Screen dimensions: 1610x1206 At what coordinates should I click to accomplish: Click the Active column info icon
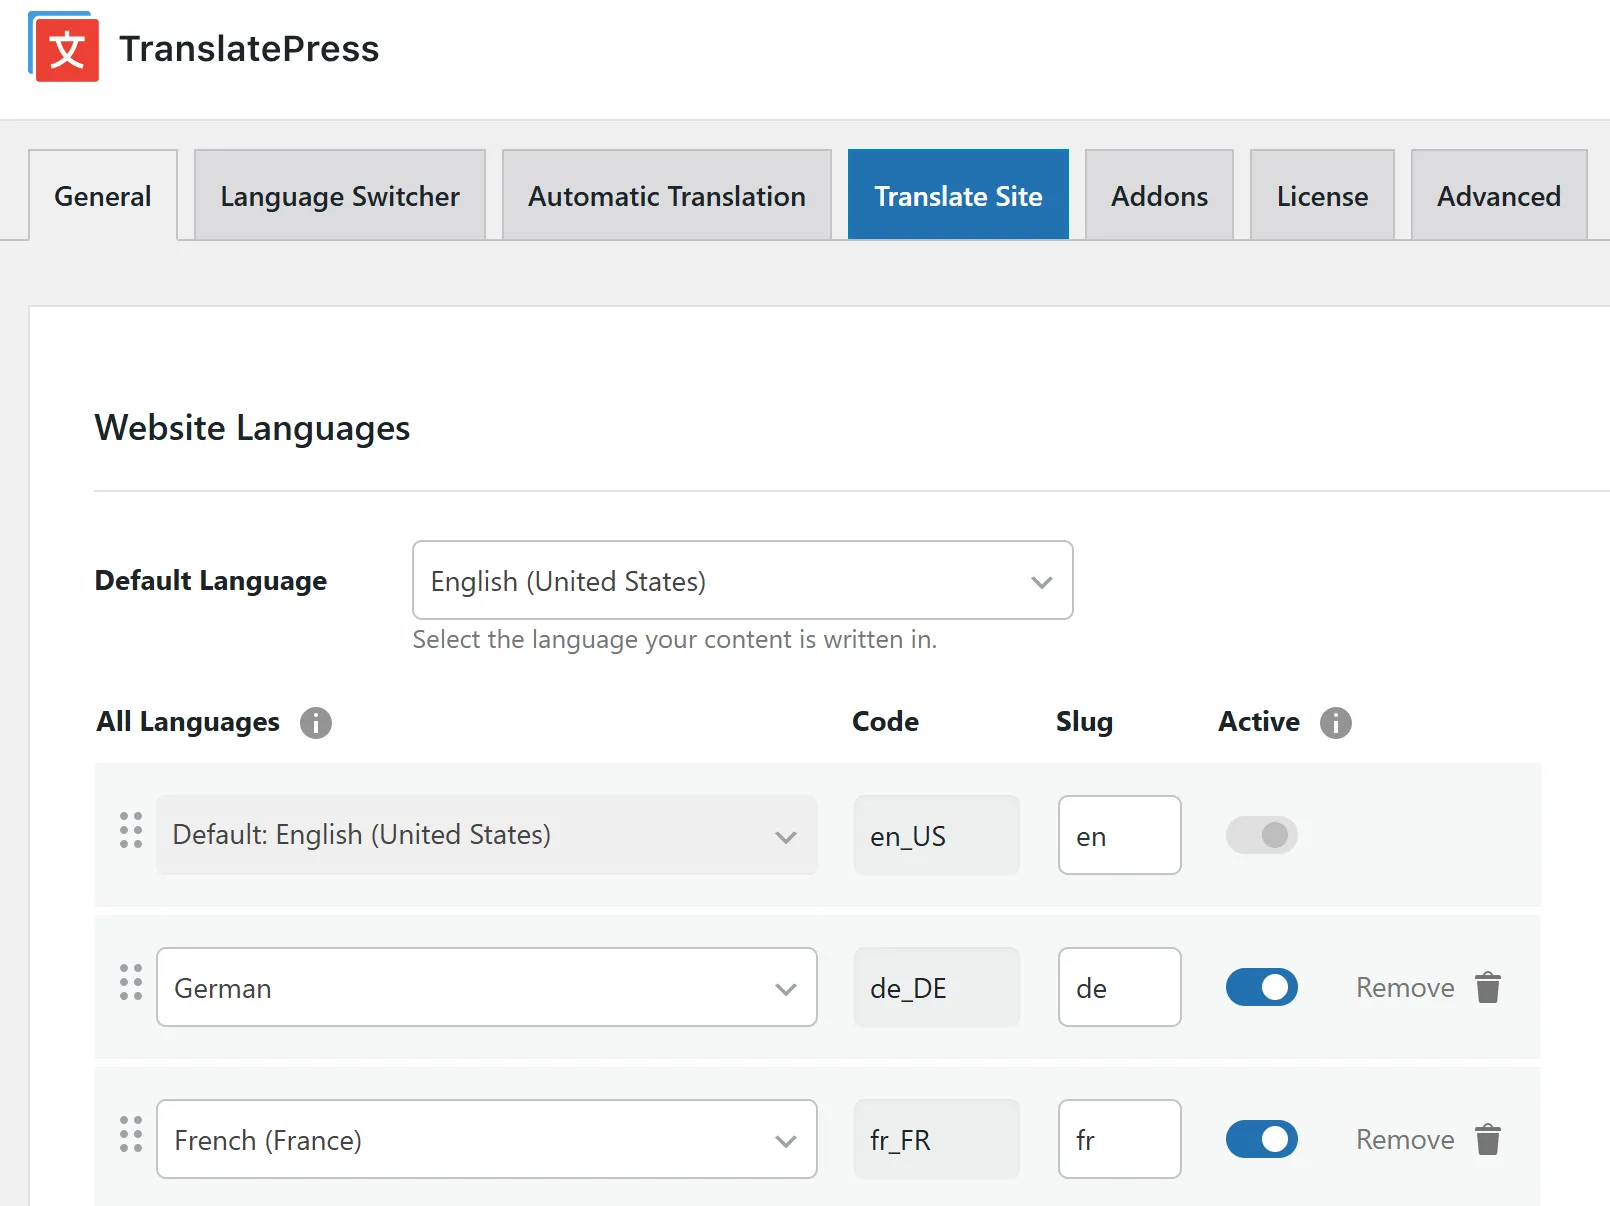(1335, 722)
